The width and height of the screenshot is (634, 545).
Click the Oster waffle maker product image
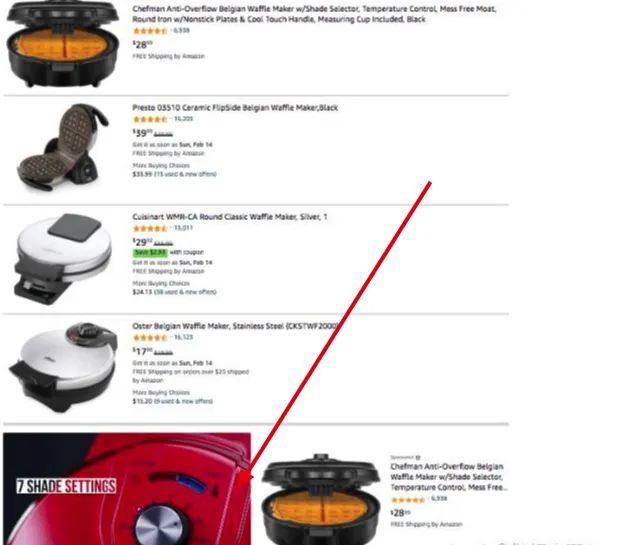(x=63, y=368)
